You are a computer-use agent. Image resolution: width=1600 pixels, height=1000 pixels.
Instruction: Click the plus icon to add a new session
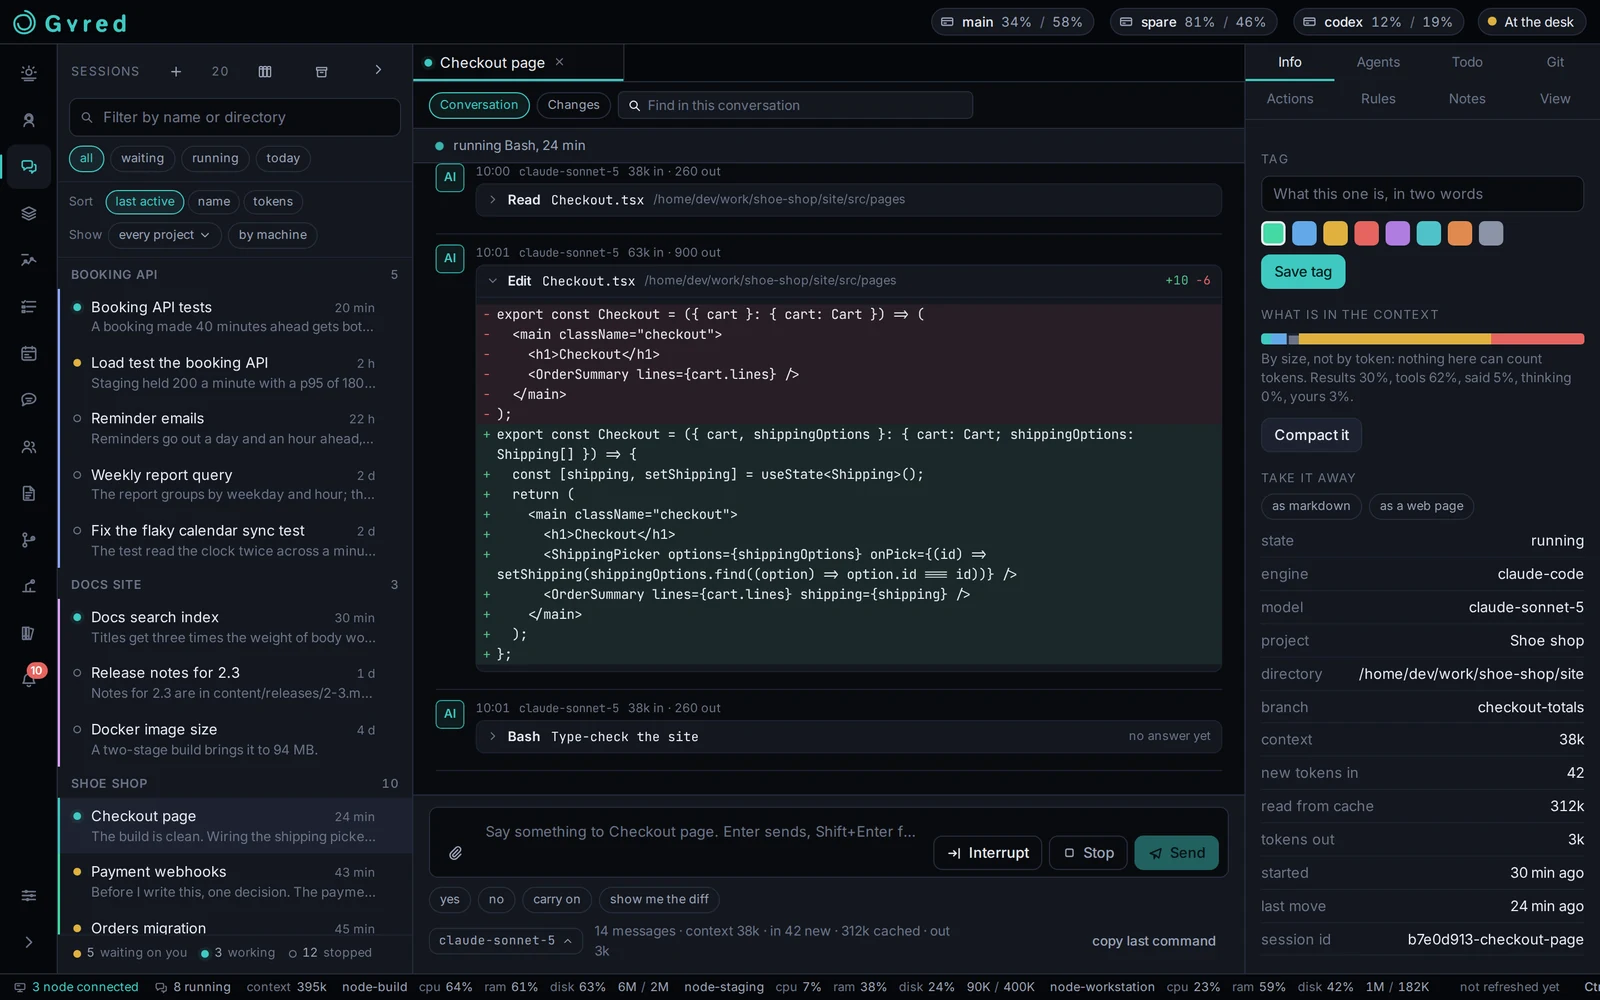pyautogui.click(x=176, y=72)
